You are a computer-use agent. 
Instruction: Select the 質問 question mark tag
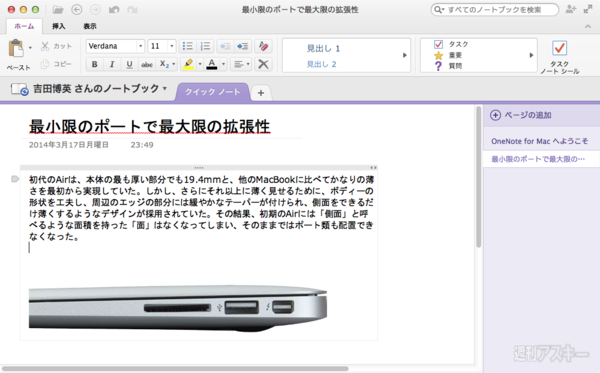(x=439, y=66)
